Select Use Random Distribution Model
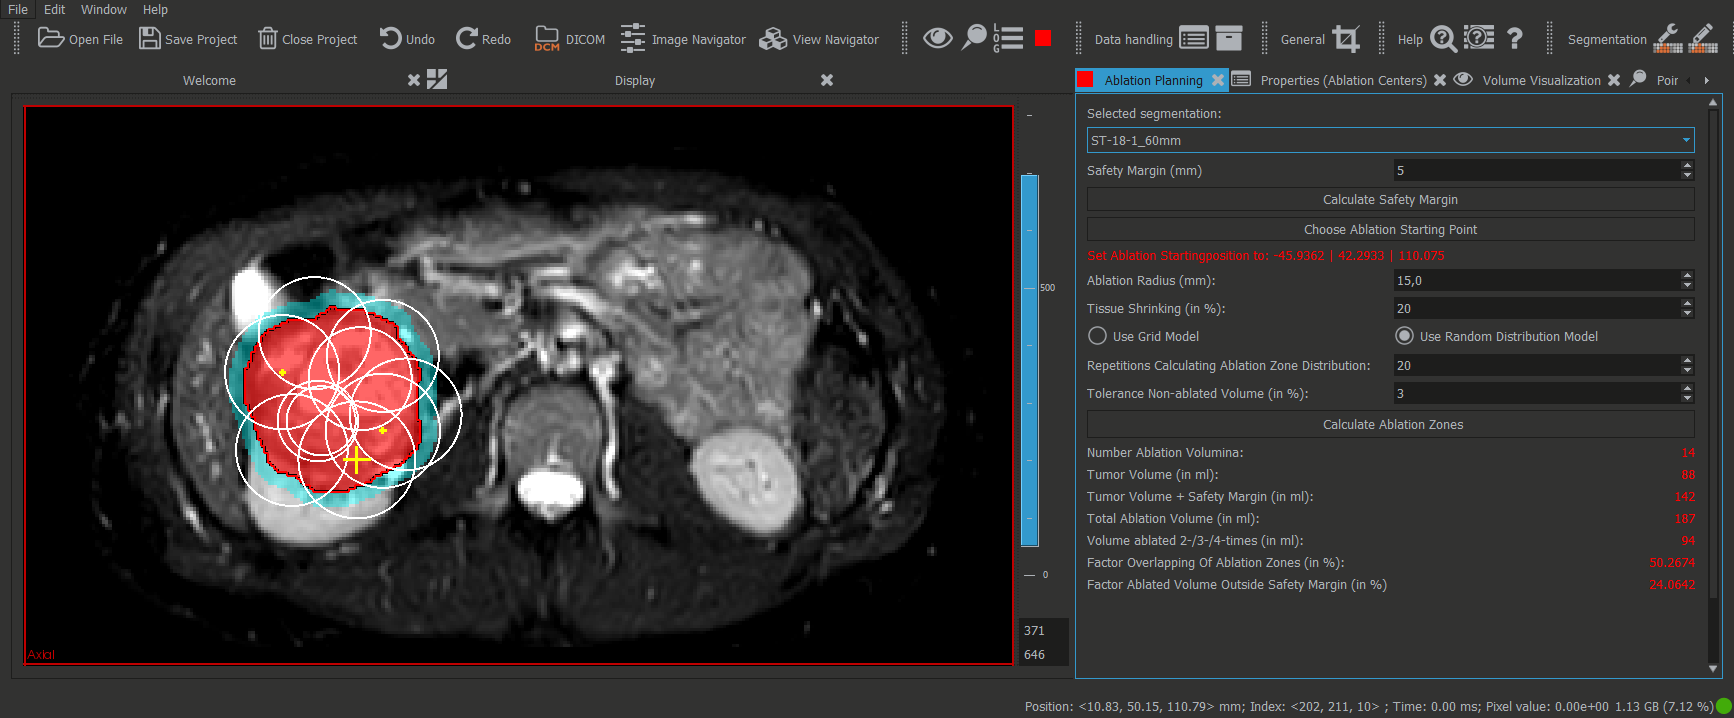1734x718 pixels. [x=1404, y=336]
